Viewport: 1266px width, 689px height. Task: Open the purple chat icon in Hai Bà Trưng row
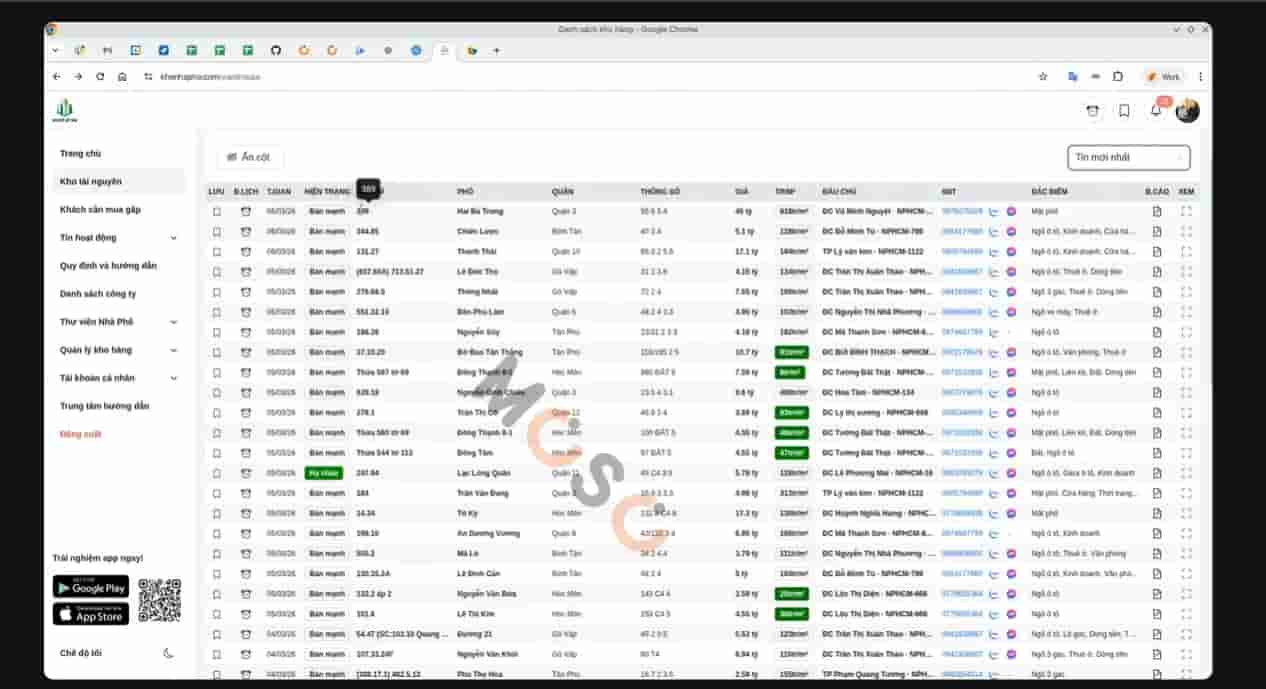tap(1011, 211)
